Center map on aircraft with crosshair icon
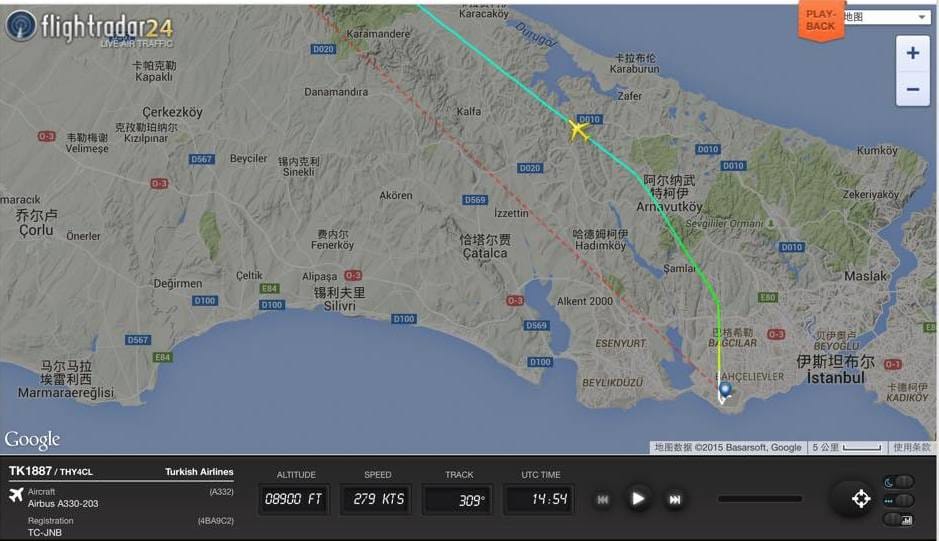Screen dimensions: 939x541 point(861,498)
